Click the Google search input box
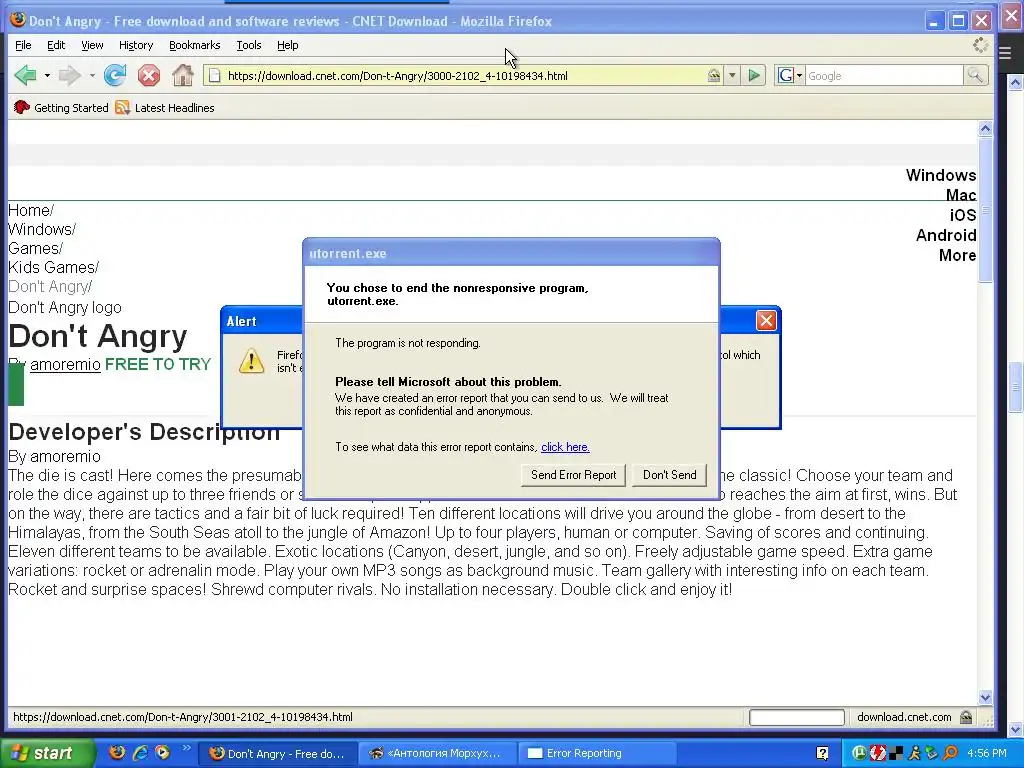Screen dimensions: 1024x768 (884, 76)
